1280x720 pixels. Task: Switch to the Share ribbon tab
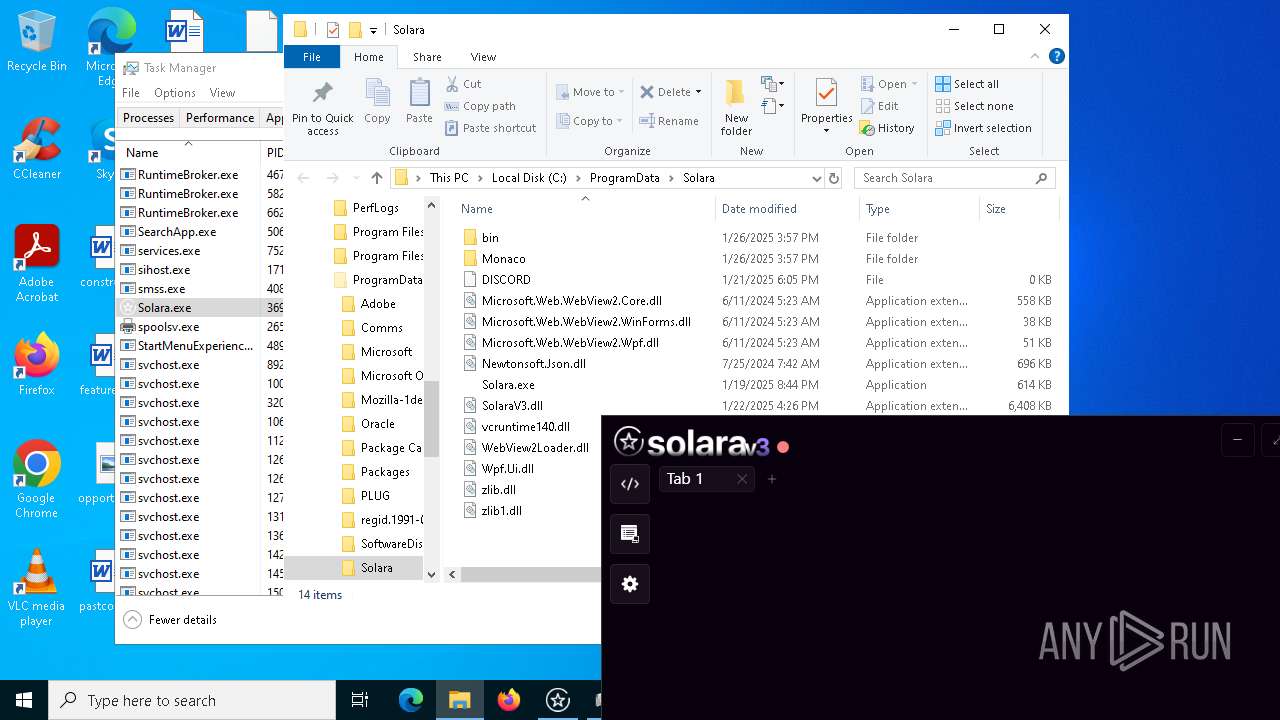(x=427, y=57)
